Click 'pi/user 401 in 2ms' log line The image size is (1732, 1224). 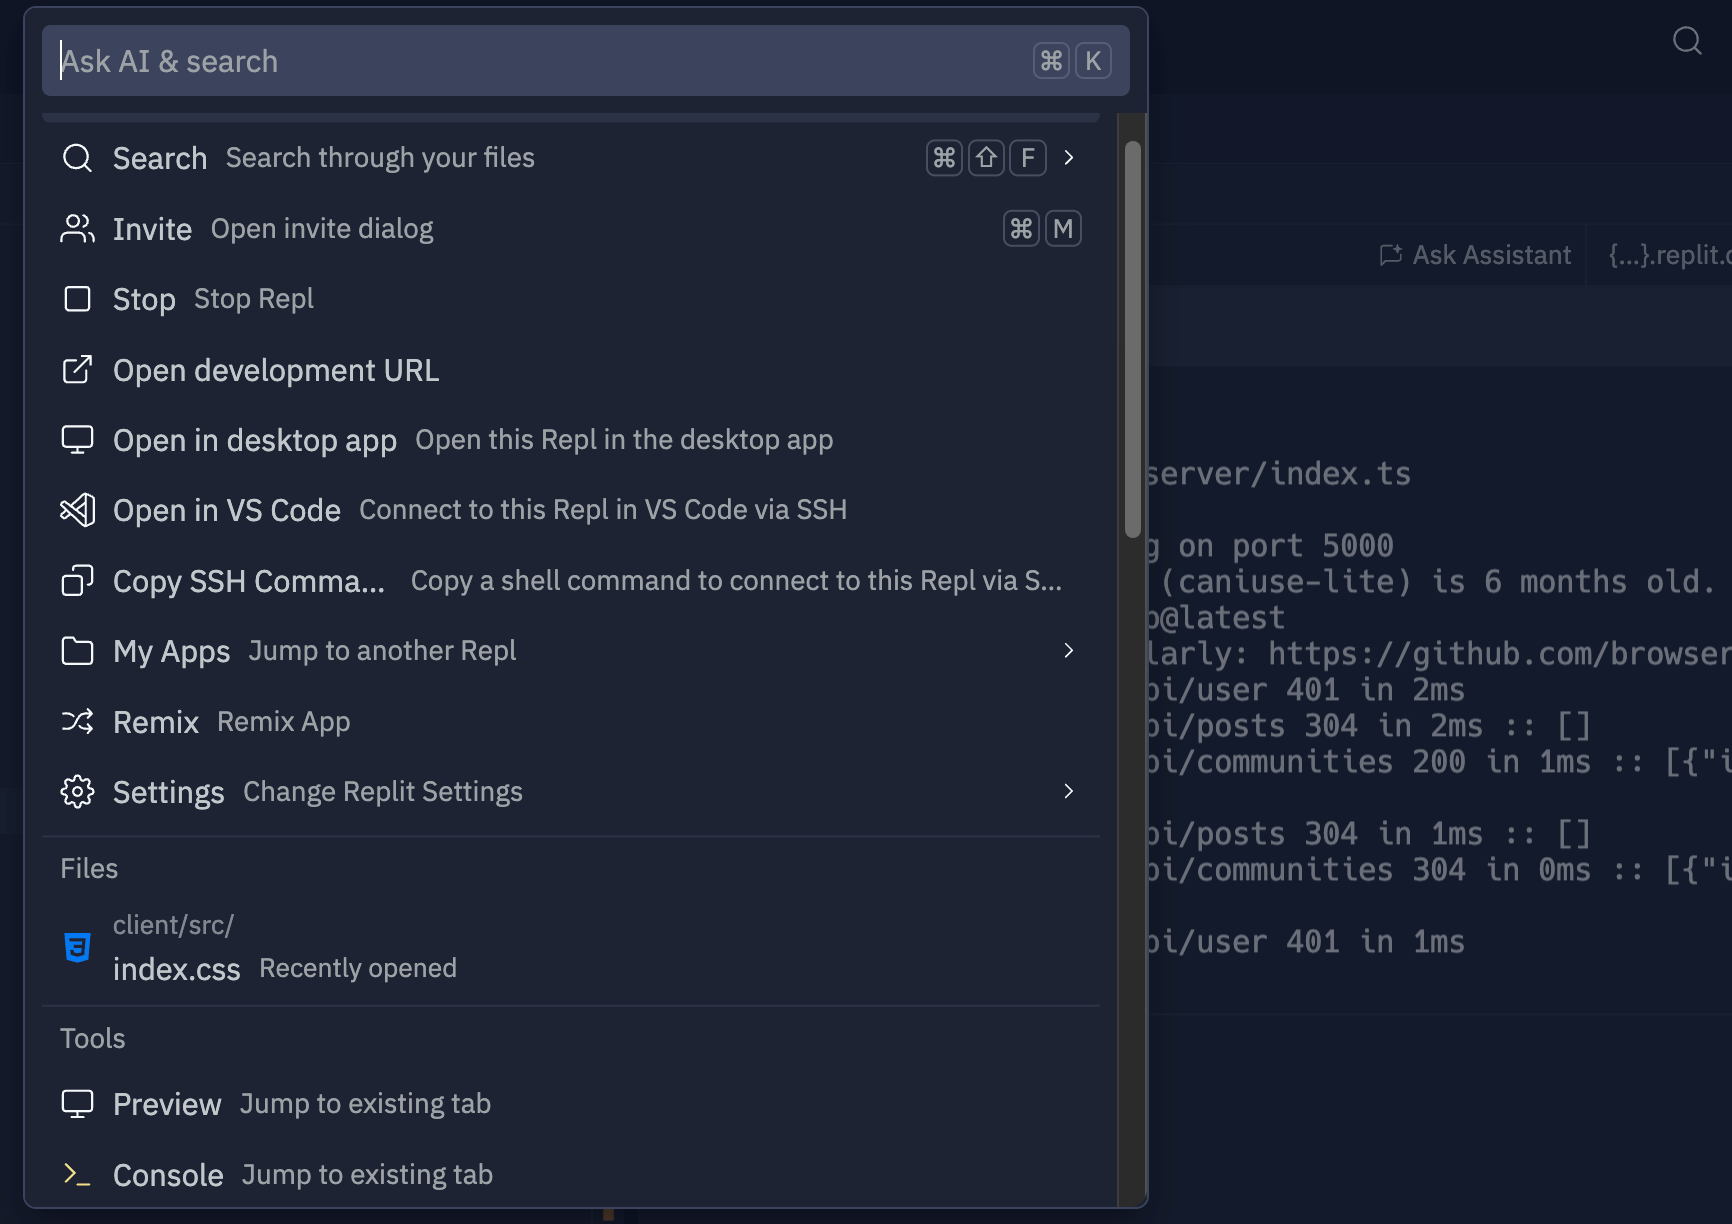pyautogui.click(x=1307, y=690)
